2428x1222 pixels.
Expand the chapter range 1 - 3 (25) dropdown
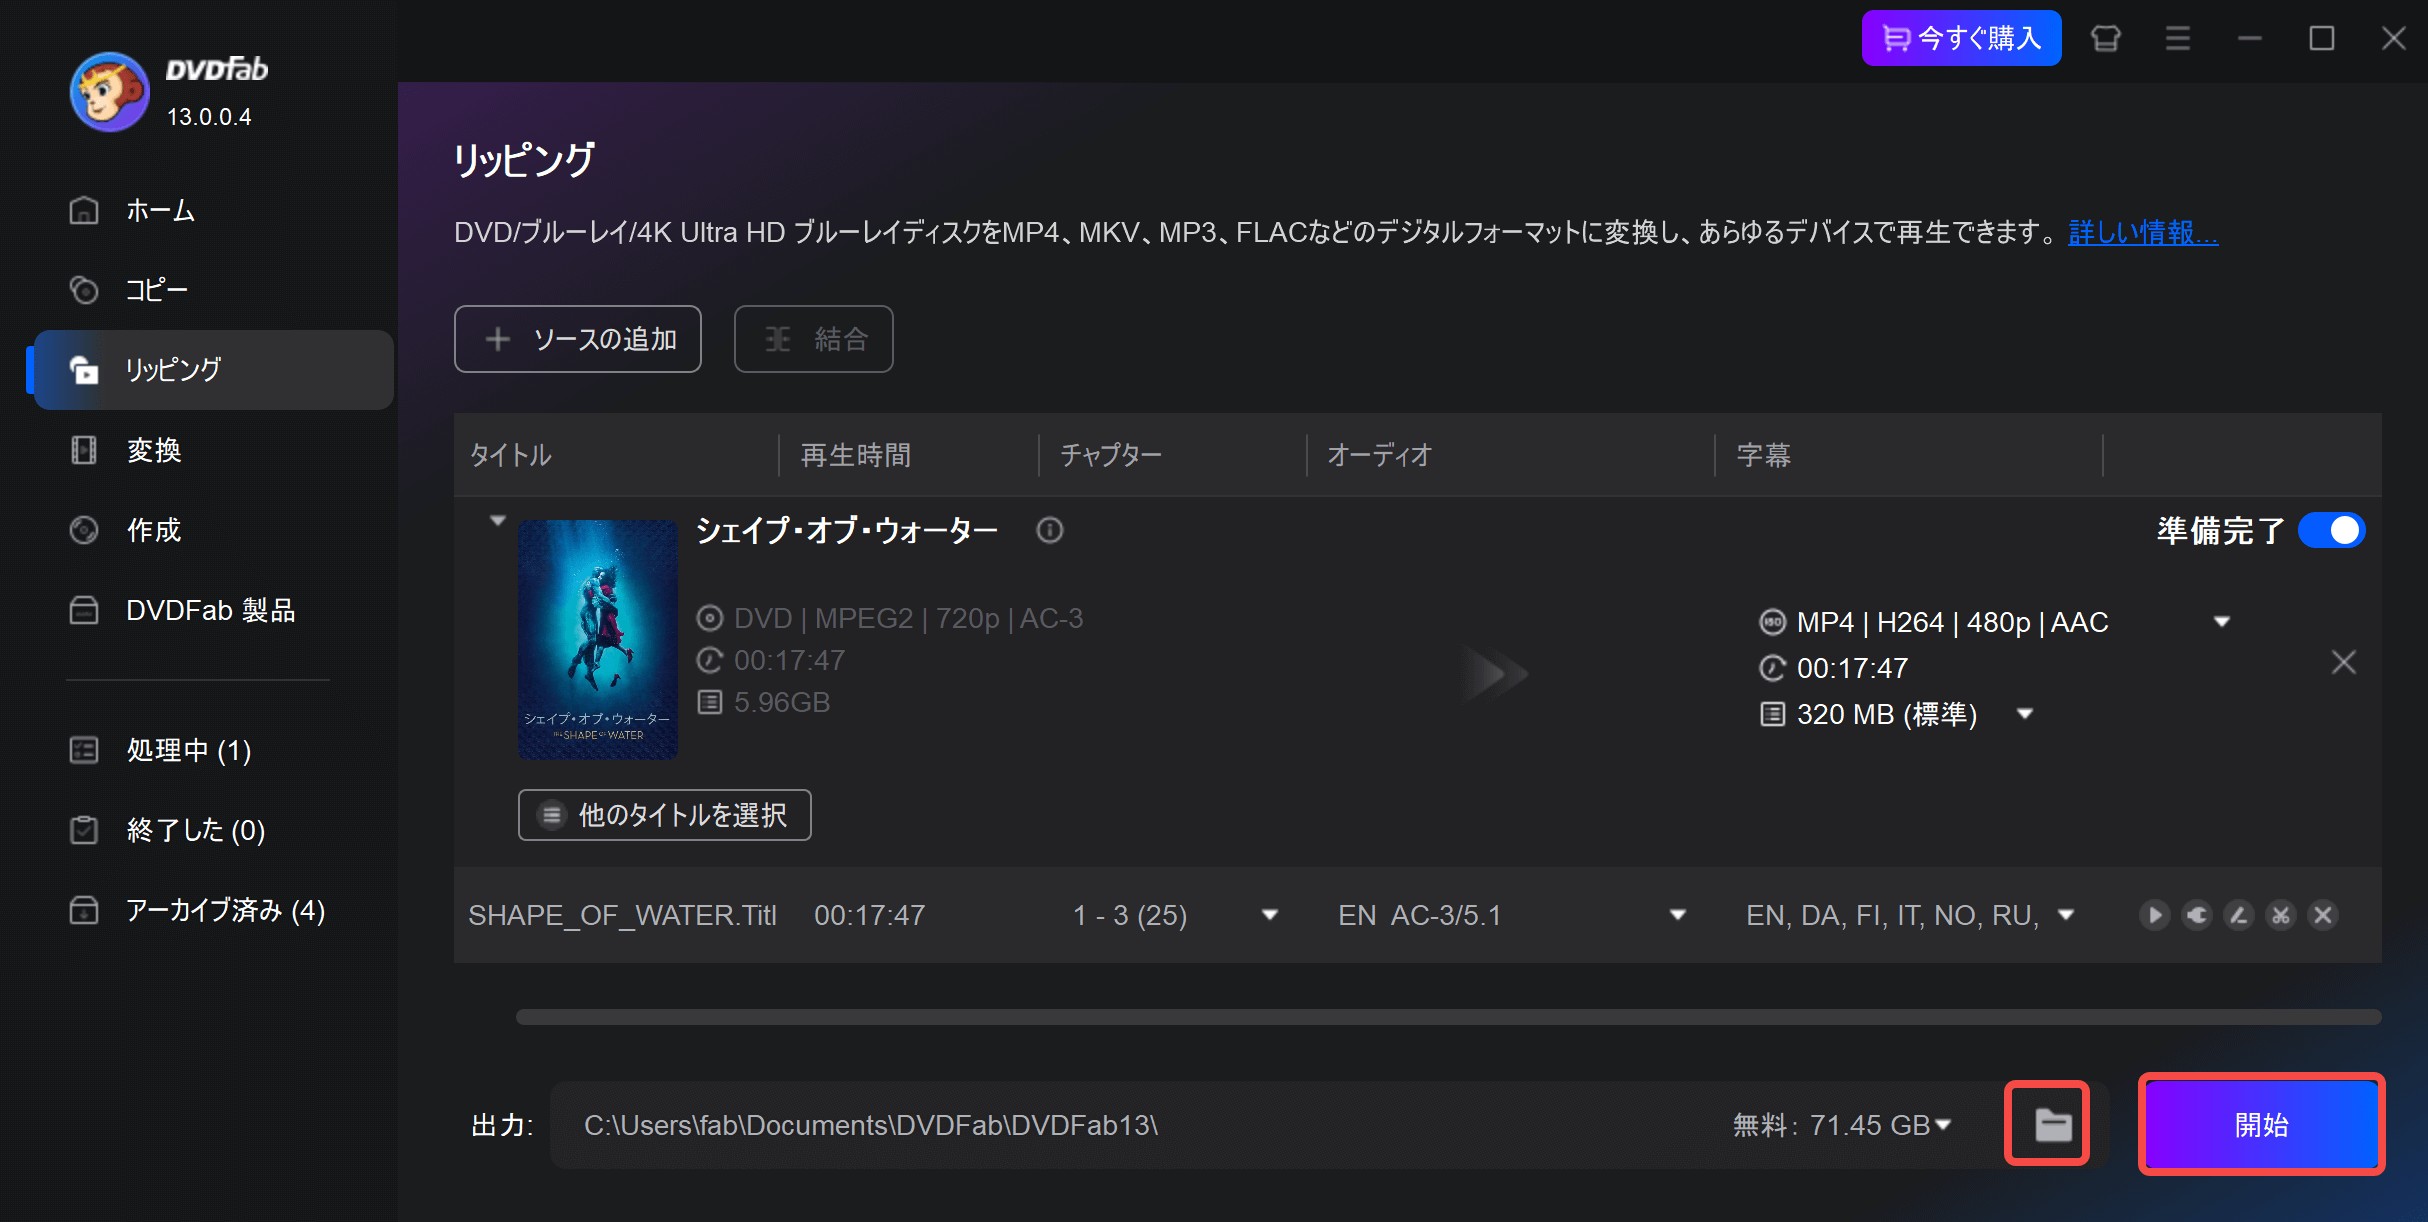1270,915
